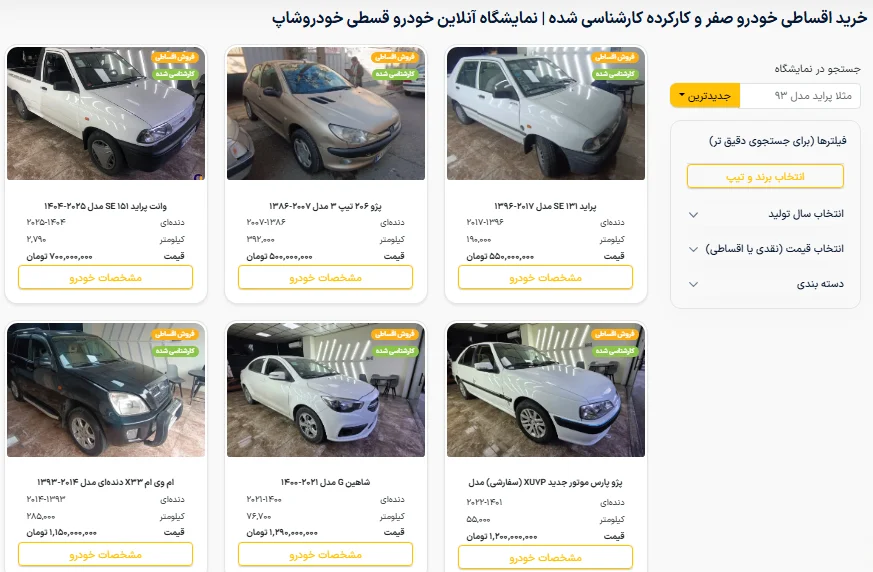Click مشخصات خودرو for MVM X33
The height and width of the screenshot is (572, 873).
pos(106,555)
